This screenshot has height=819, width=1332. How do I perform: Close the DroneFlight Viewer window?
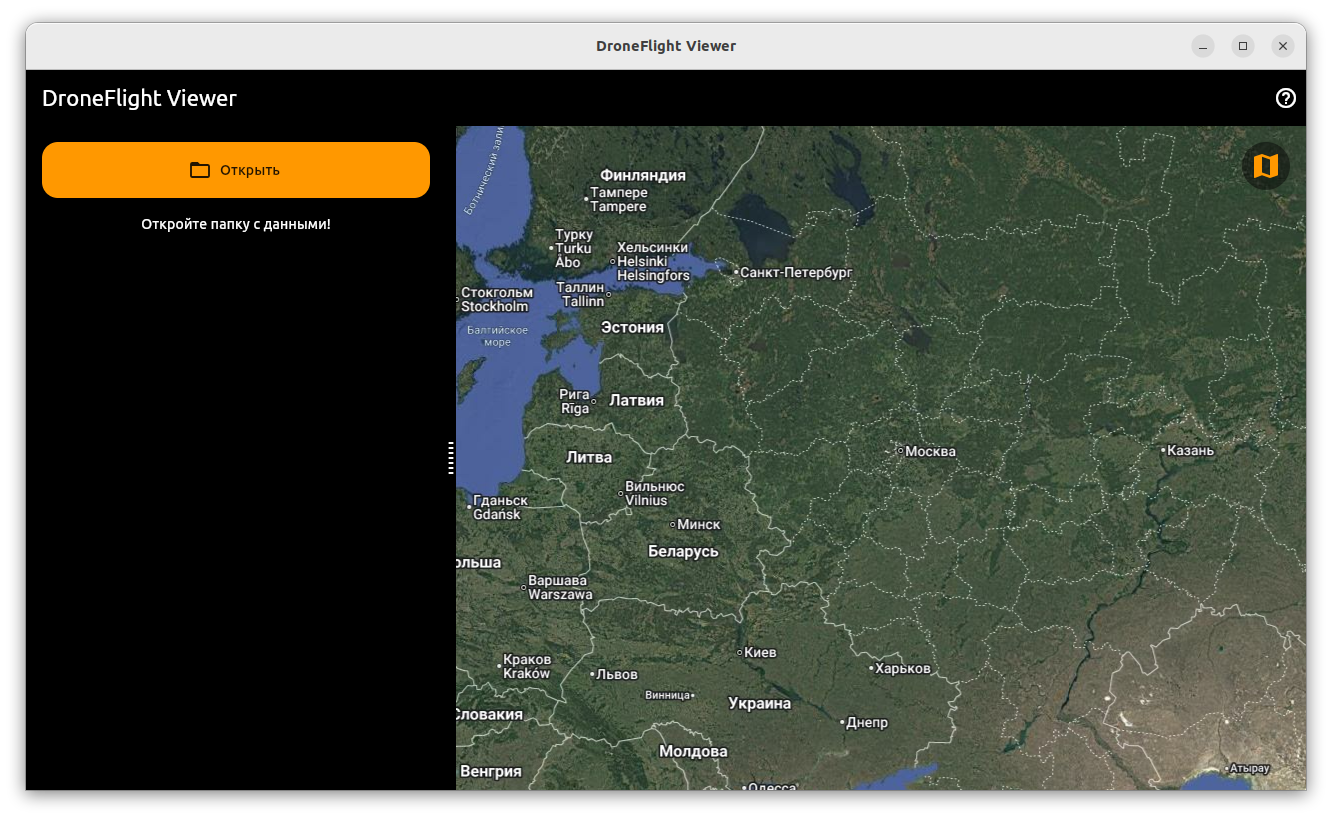click(x=1283, y=46)
